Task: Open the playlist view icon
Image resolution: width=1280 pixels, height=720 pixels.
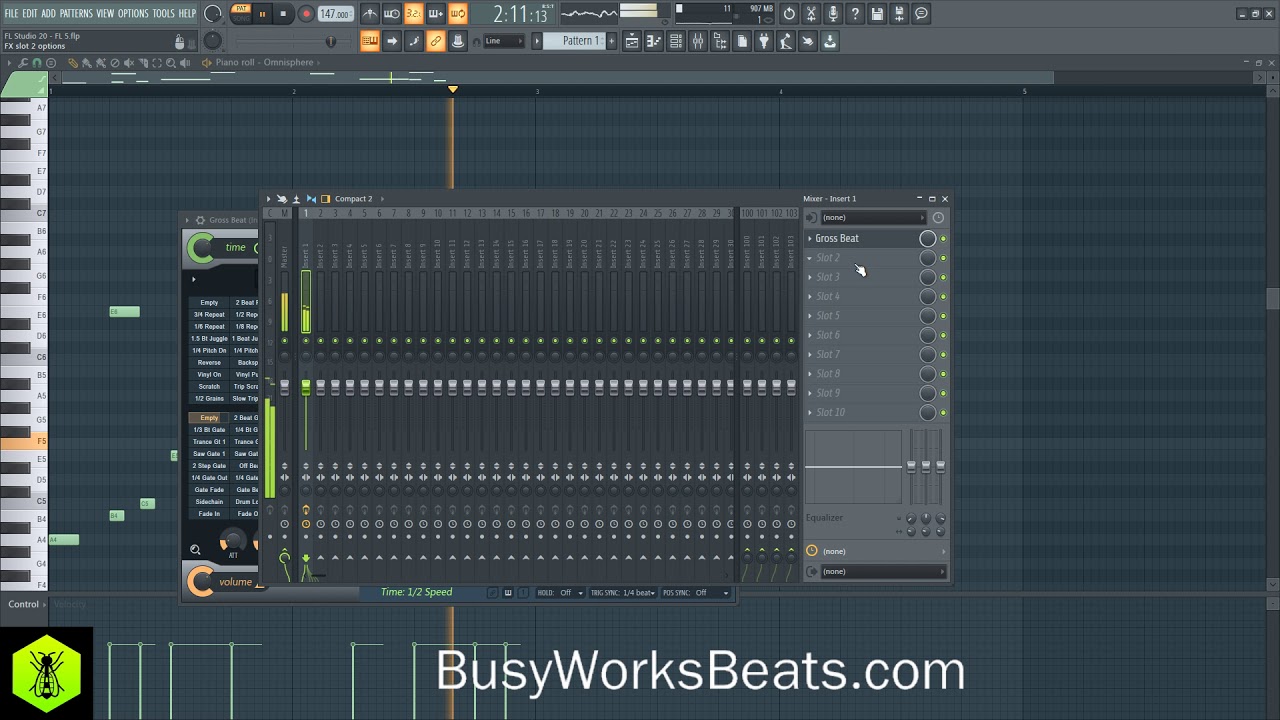Action: pos(632,41)
